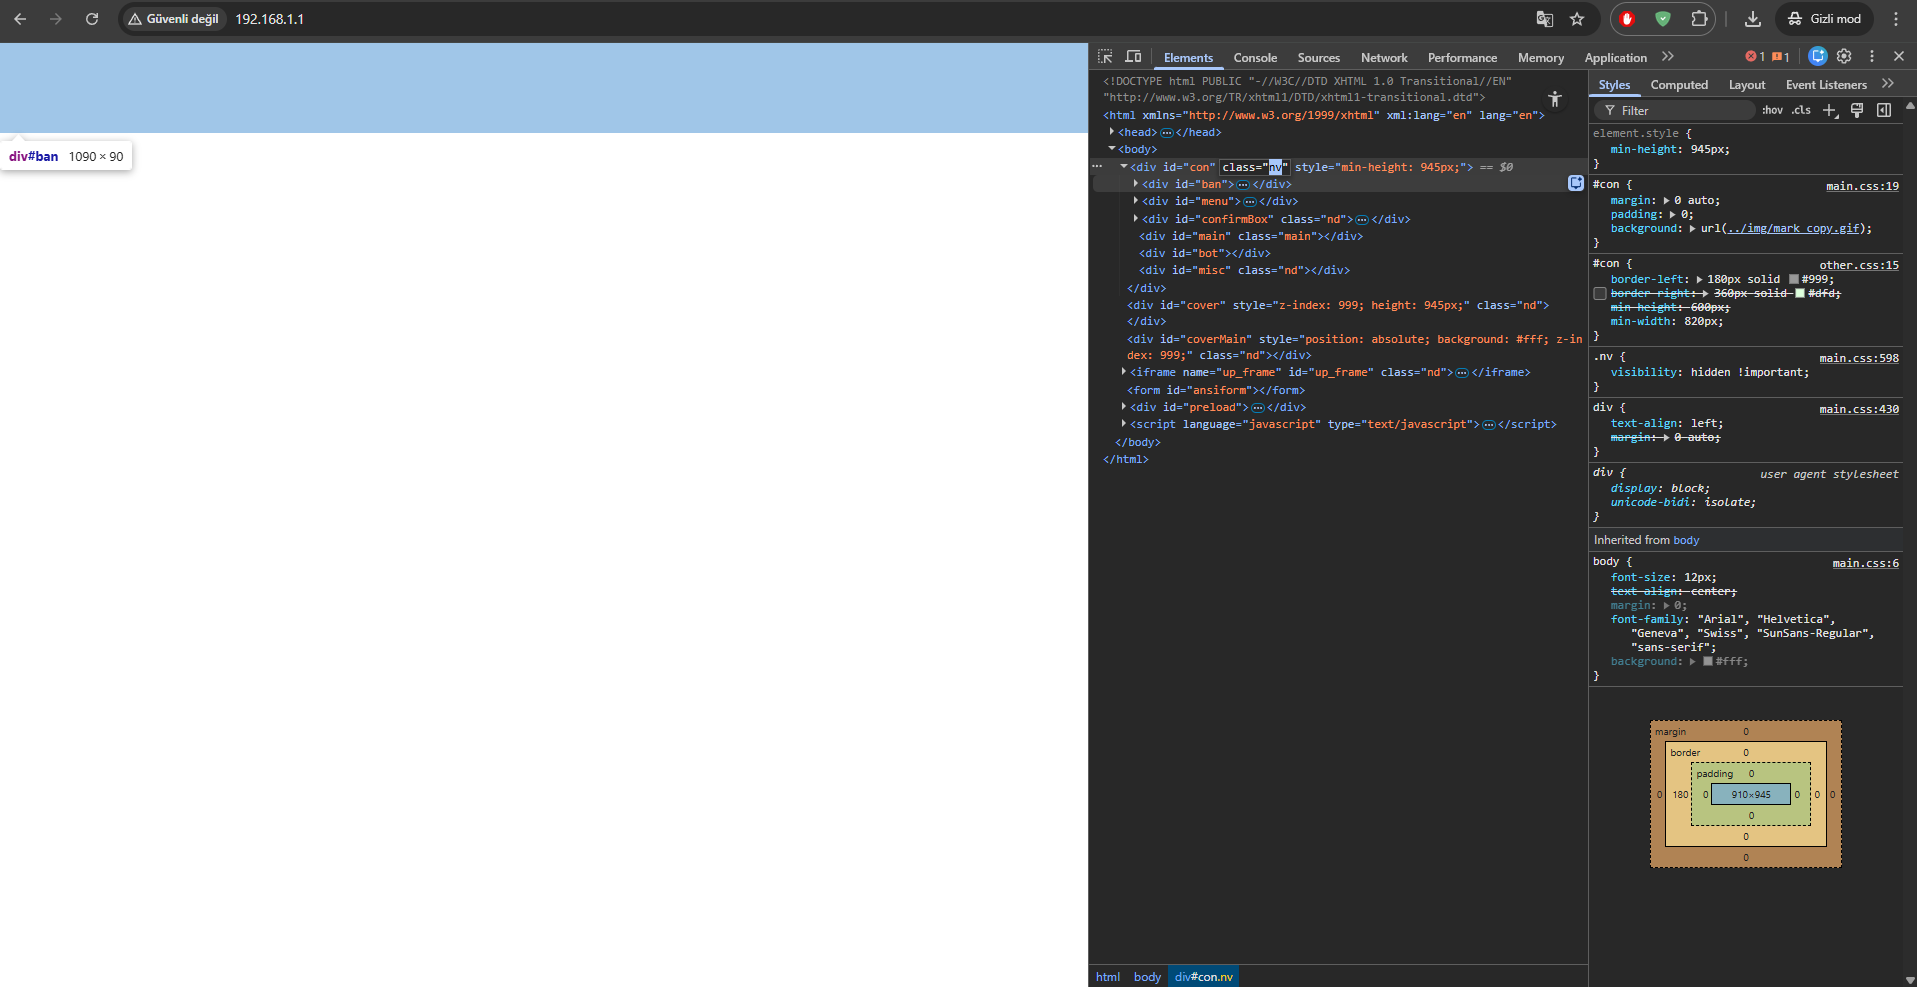
Task: Open main.css:6 source link
Action: coord(1865,563)
